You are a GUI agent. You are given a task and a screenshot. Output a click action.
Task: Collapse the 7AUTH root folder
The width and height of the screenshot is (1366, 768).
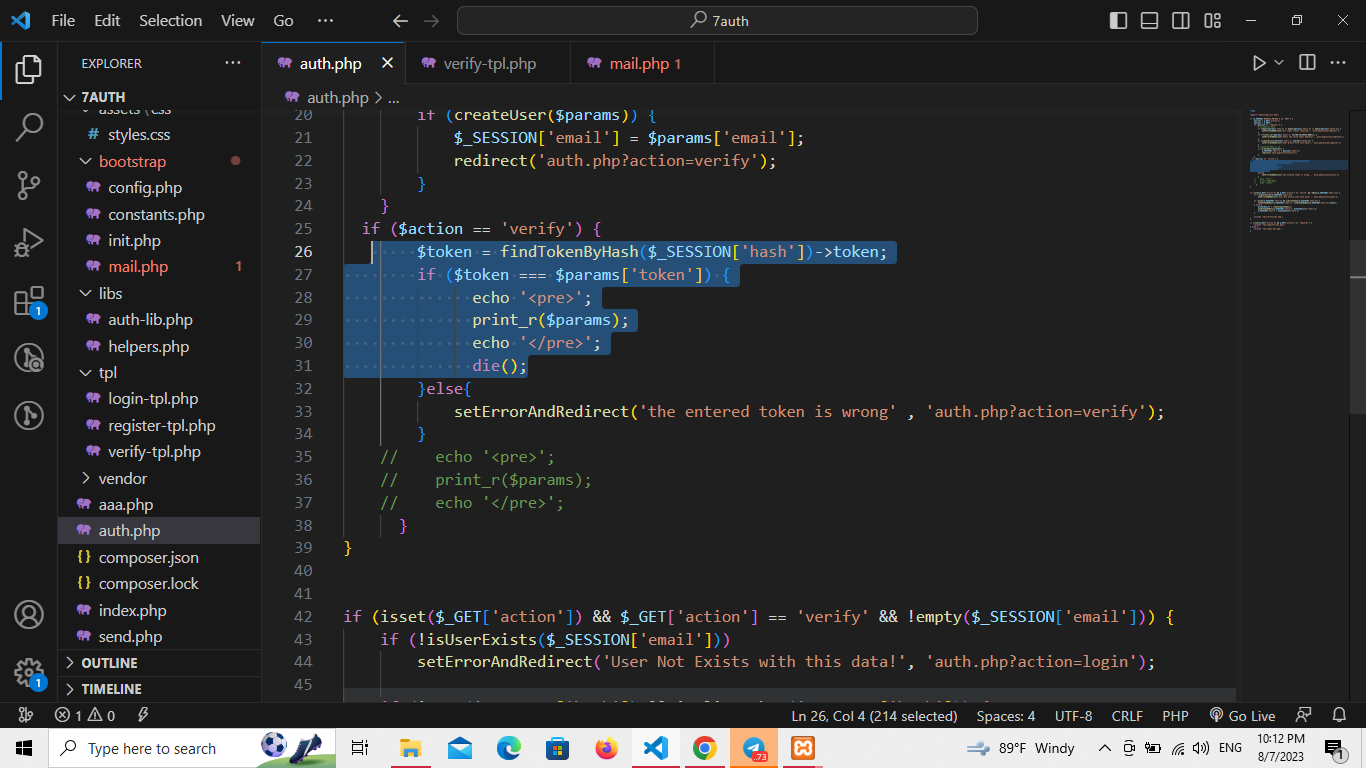click(x=160, y=97)
